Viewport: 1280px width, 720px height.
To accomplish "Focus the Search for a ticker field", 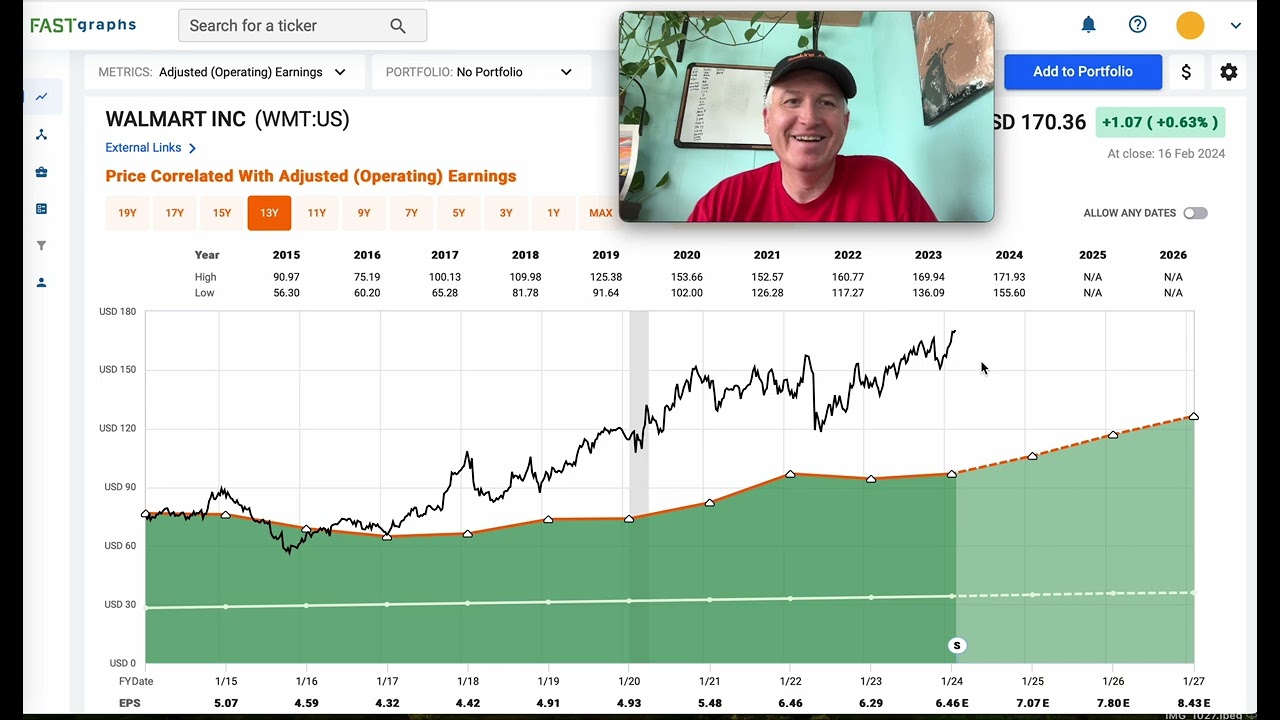I will coord(302,26).
